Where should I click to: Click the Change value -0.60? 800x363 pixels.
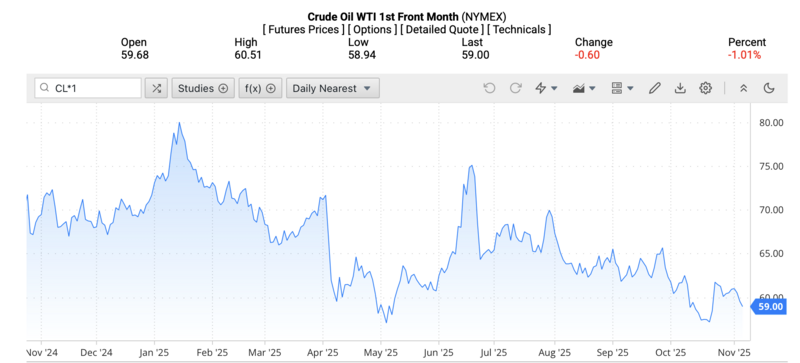click(x=587, y=55)
